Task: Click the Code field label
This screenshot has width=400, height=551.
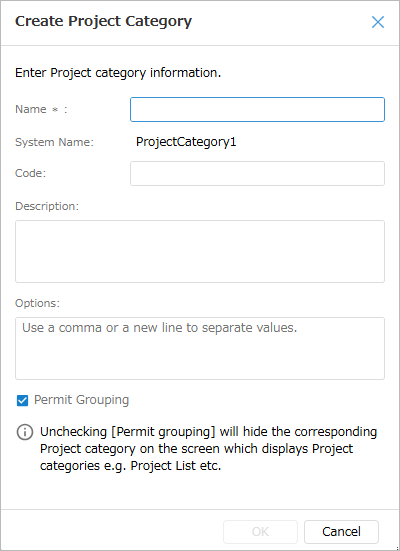Action: [x=31, y=173]
